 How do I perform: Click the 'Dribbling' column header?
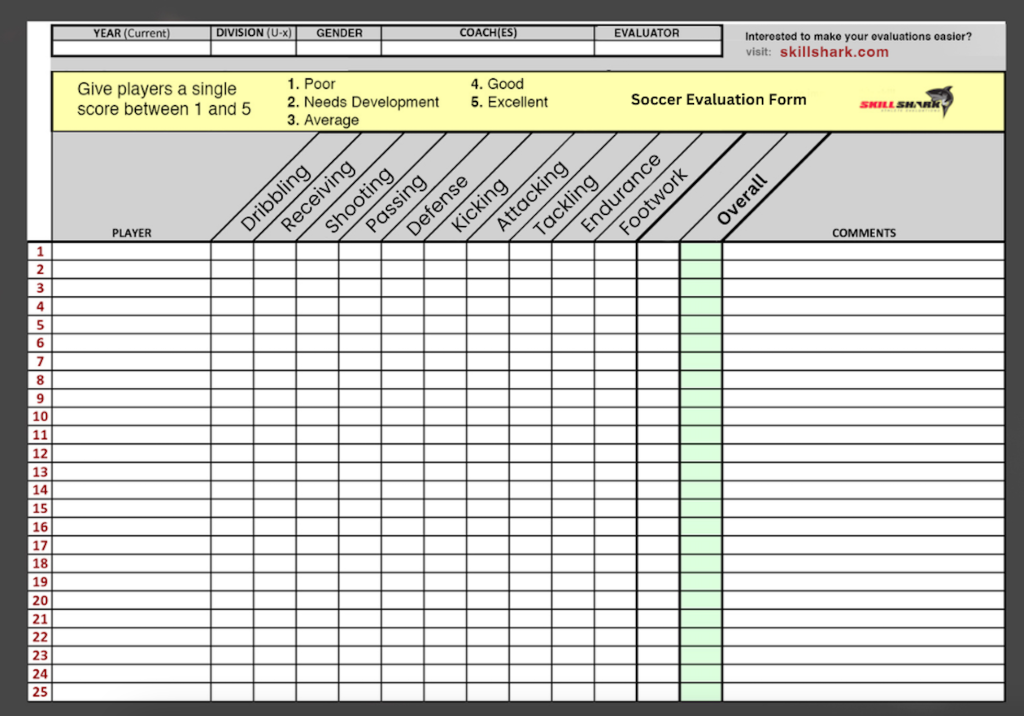click(x=275, y=198)
